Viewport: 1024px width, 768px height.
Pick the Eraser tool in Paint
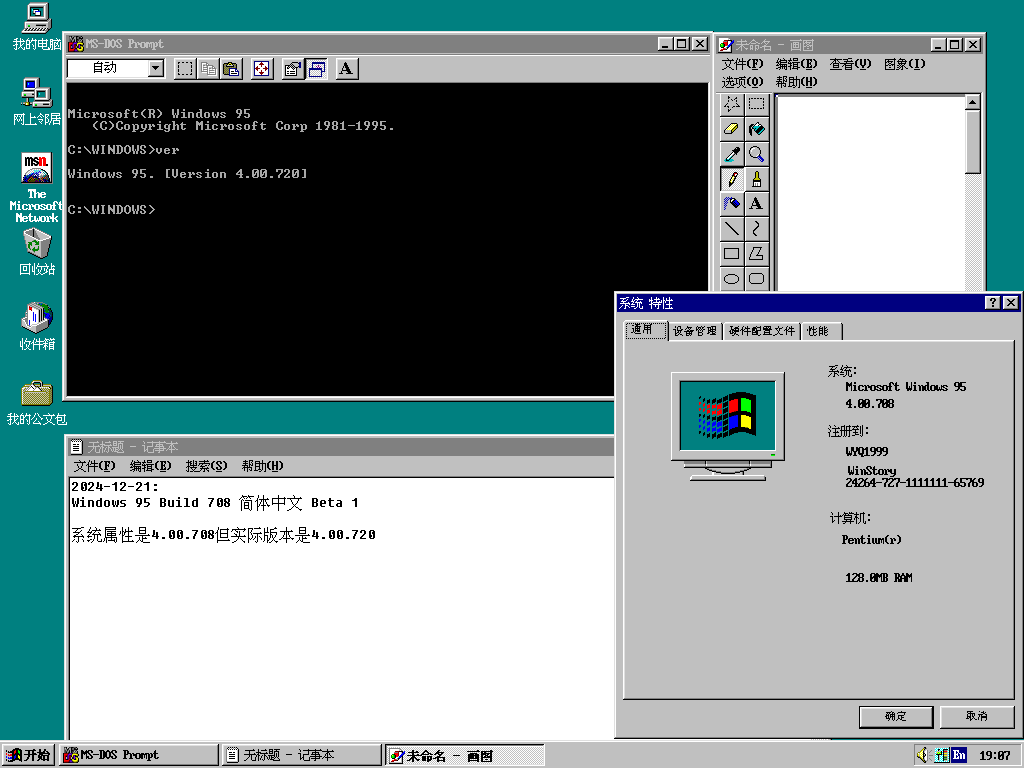(x=732, y=129)
